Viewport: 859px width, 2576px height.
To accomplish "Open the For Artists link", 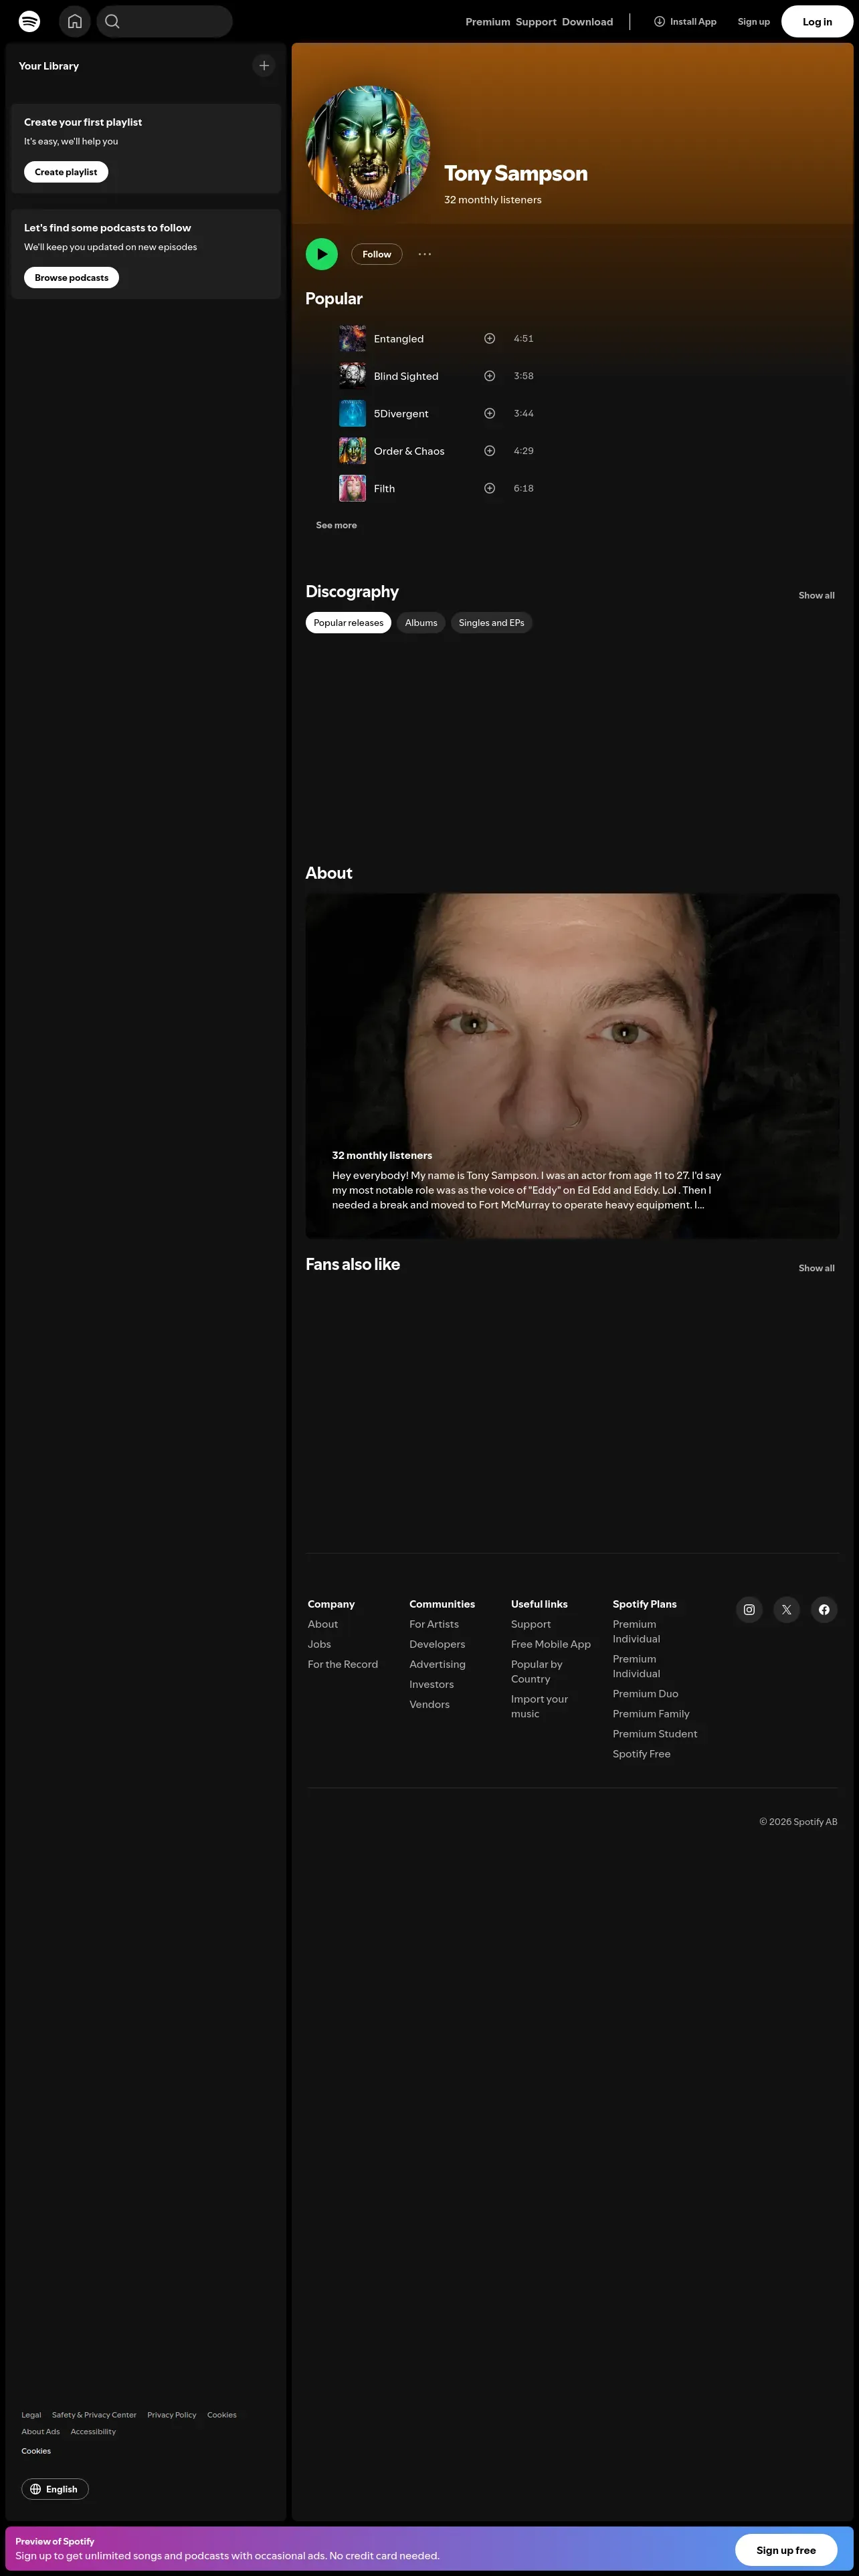I will (x=434, y=1624).
